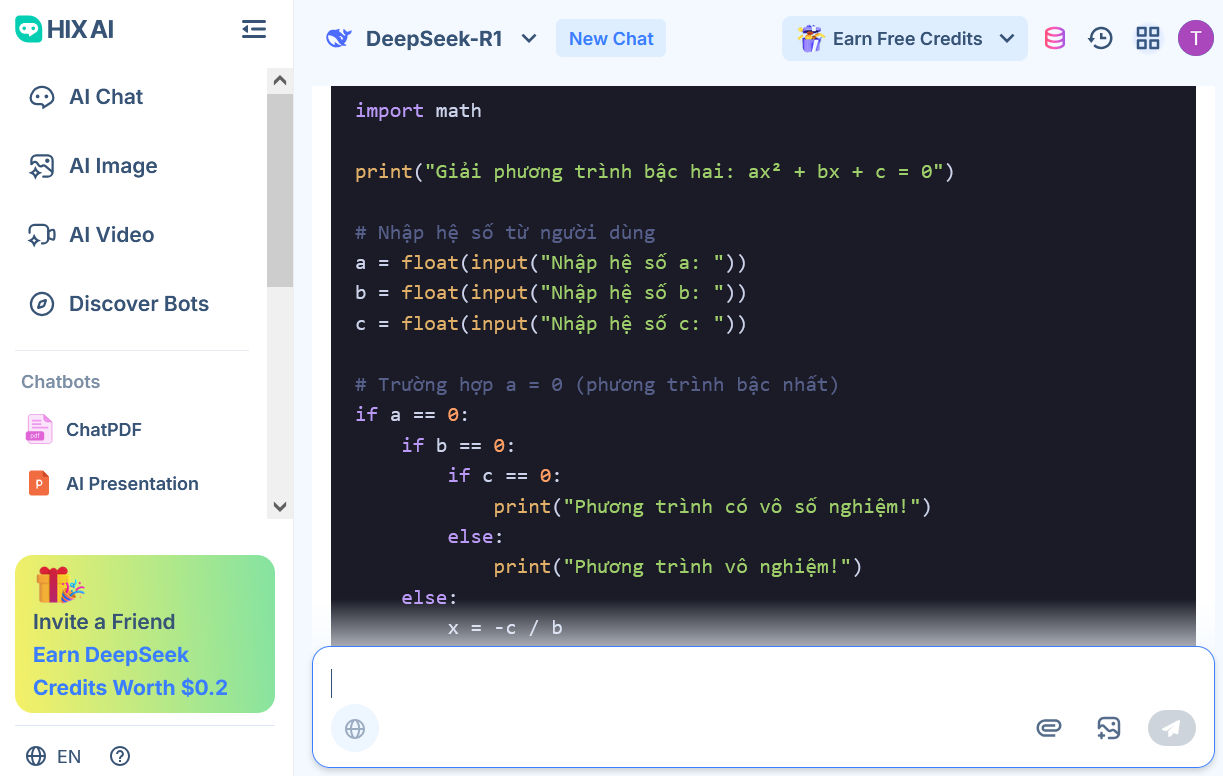Open the pink credits coin stack icon

point(1054,39)
